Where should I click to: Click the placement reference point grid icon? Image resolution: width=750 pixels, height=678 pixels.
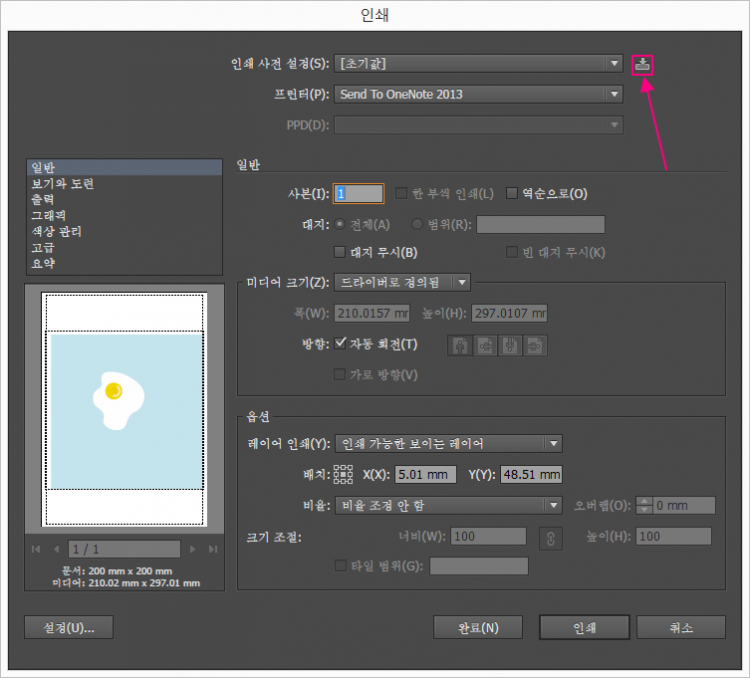pyautogui.click(x=344, y=474)
